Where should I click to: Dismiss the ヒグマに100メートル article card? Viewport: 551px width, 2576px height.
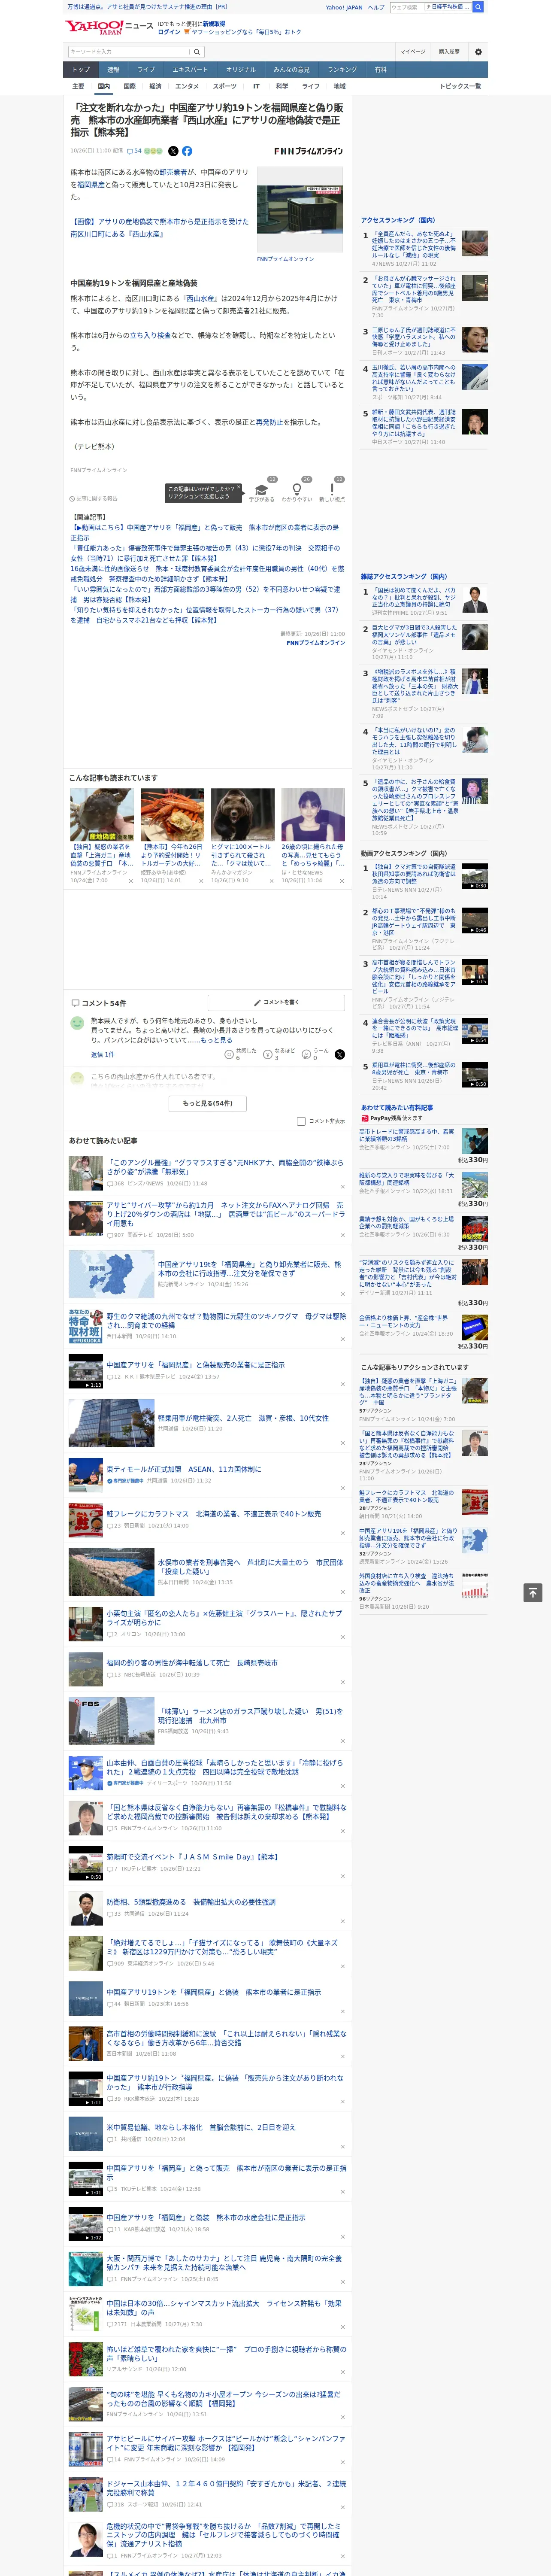[272, 881]
